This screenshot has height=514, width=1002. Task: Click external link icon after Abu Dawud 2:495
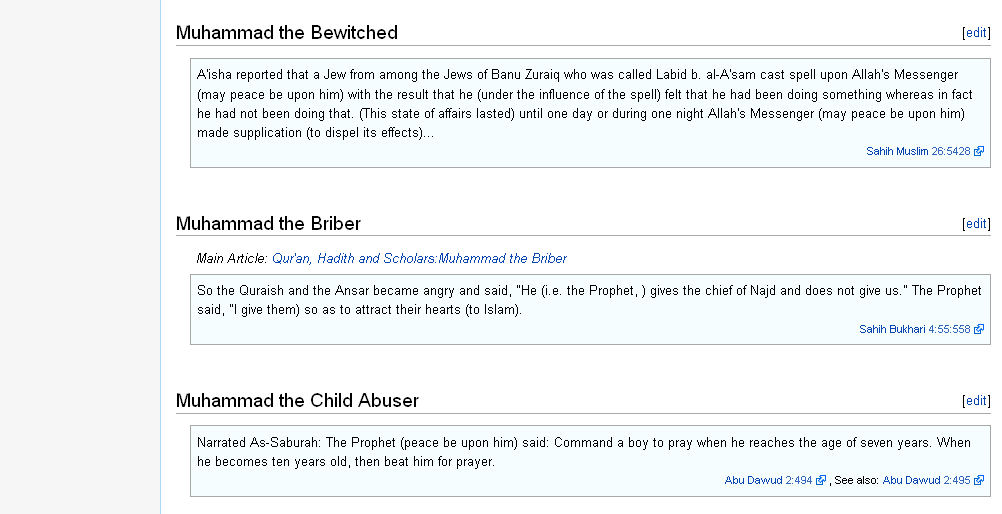pyautogui.click(x=978, y=480)
